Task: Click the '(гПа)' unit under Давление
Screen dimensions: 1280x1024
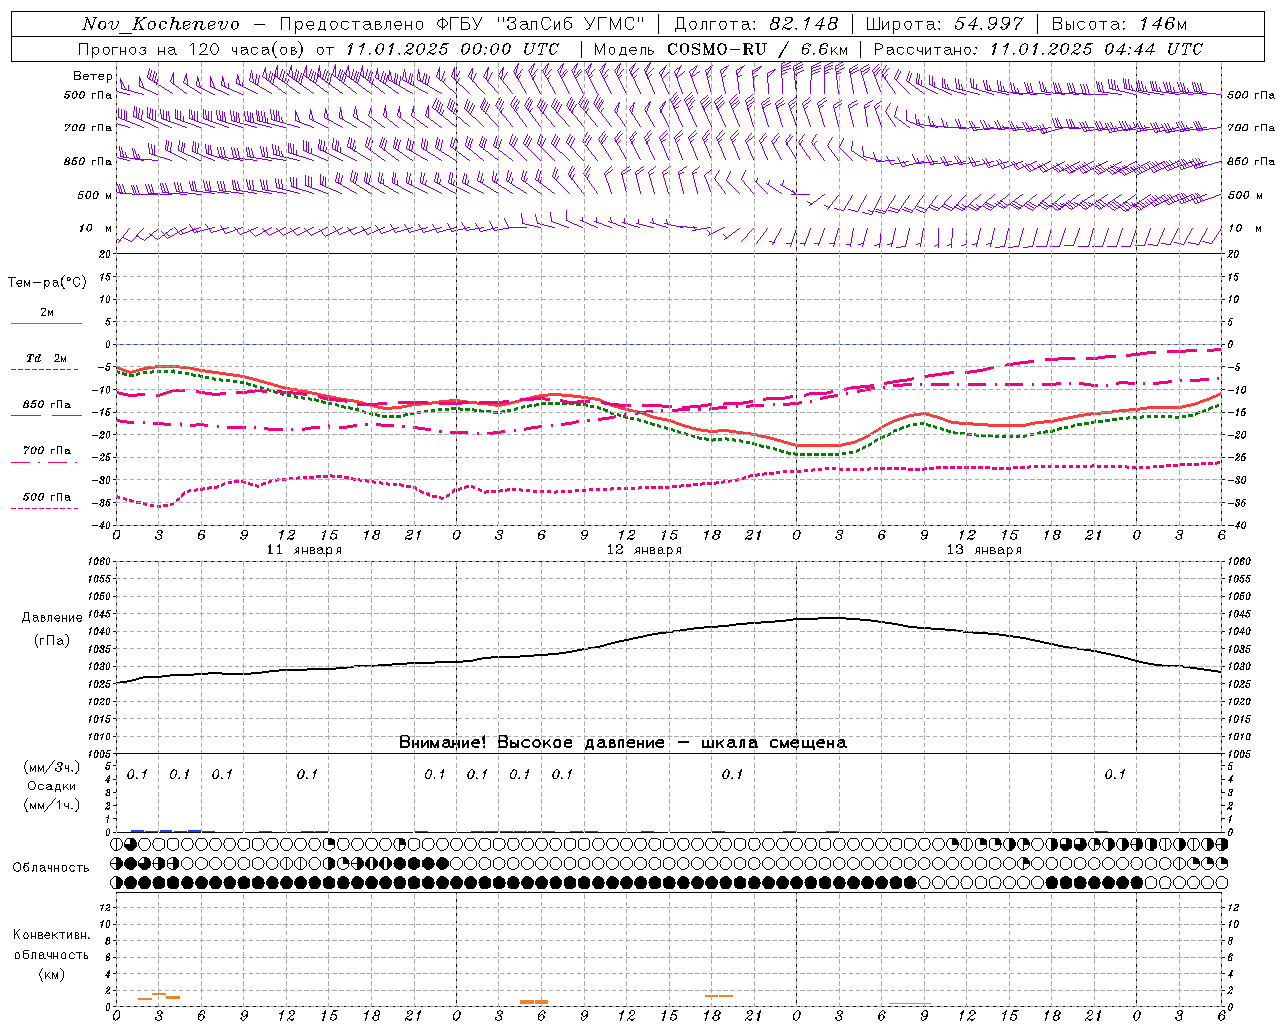Action: click(52, 641)
